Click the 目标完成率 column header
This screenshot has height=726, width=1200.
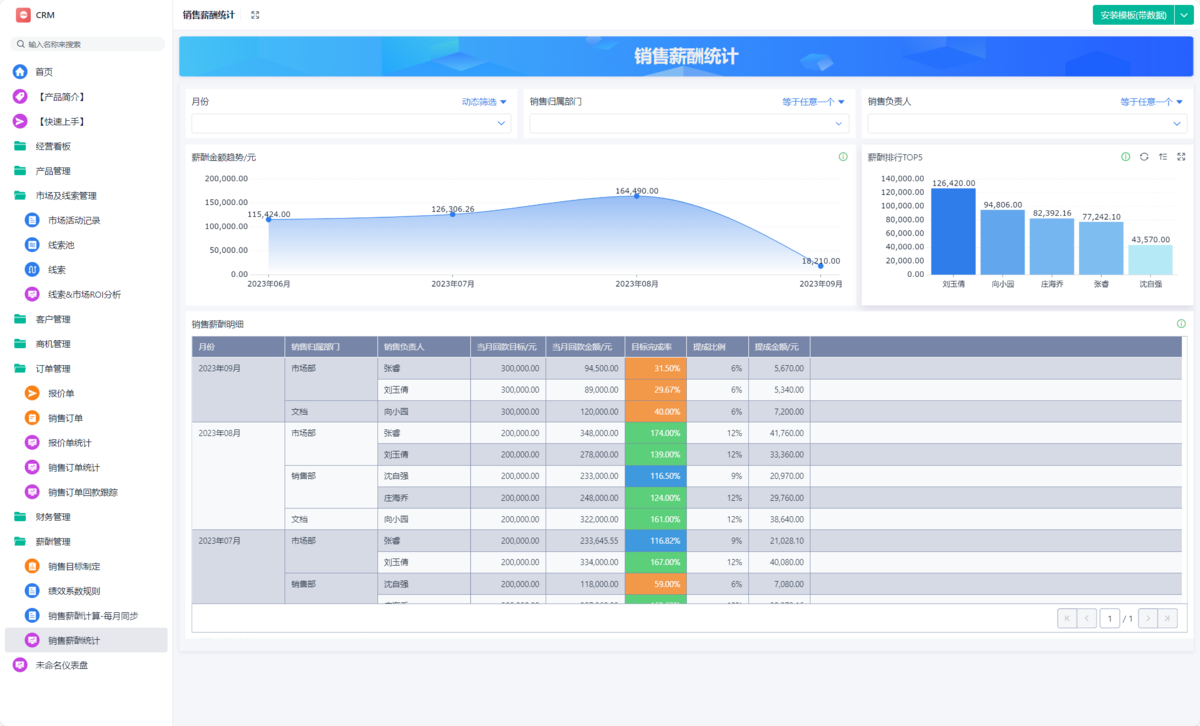(655, 347)
